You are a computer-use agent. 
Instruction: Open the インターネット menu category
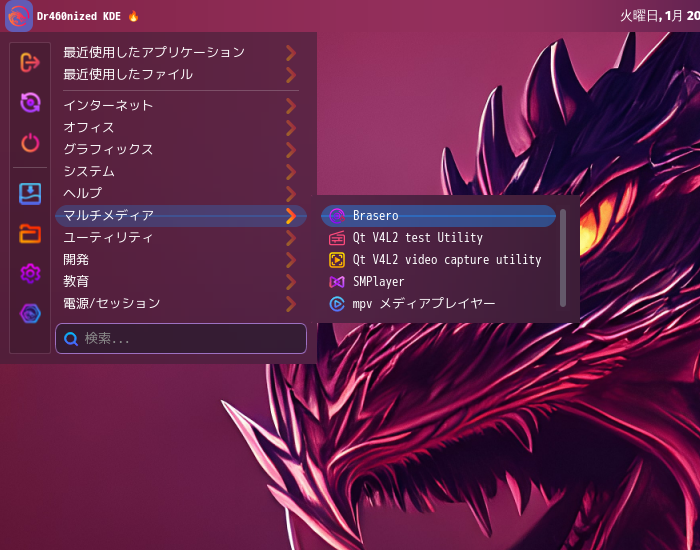pyautogui.click(x=181, y=106)
